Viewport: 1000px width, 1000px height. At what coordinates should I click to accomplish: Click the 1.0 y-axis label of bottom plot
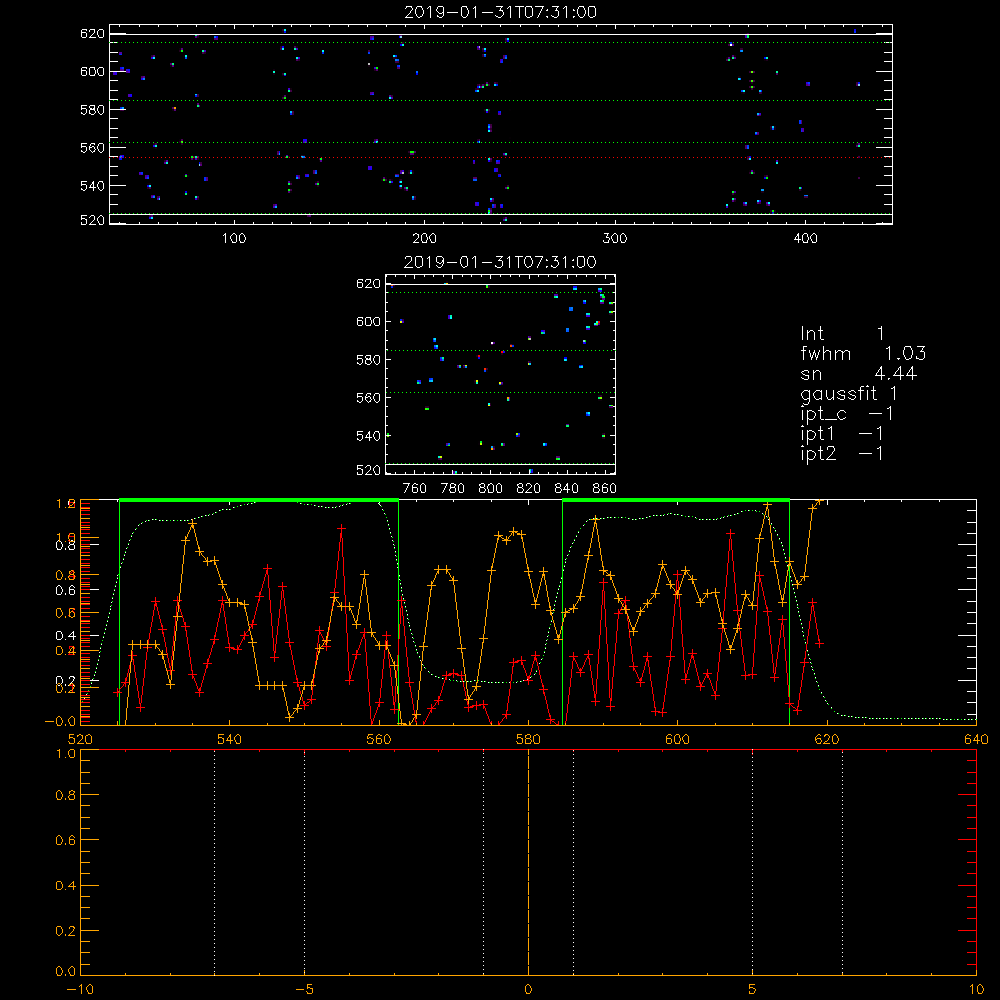pyautogui.click(x=66, y=754)
